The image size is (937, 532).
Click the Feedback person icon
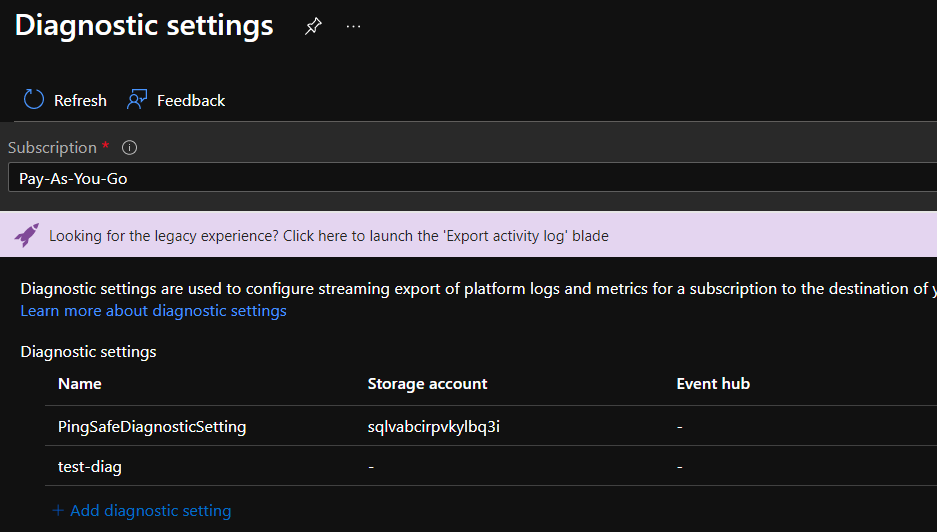pyautogui.click(x=137, y=100)
